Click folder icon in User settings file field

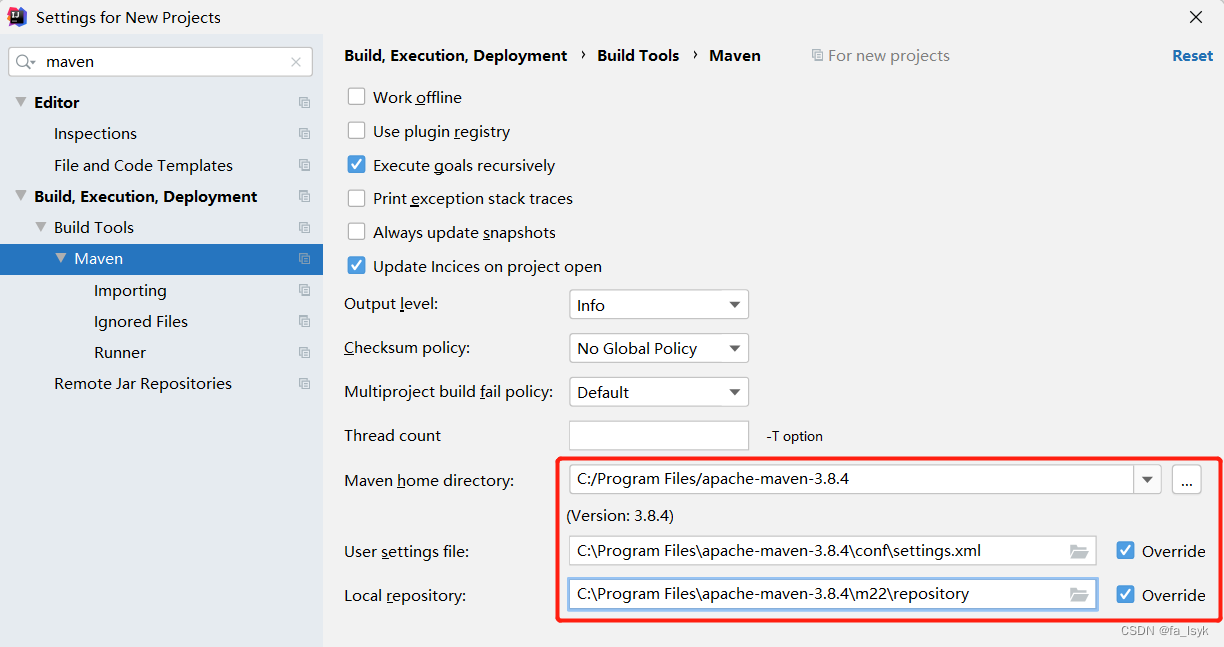tap(1078, 551)
